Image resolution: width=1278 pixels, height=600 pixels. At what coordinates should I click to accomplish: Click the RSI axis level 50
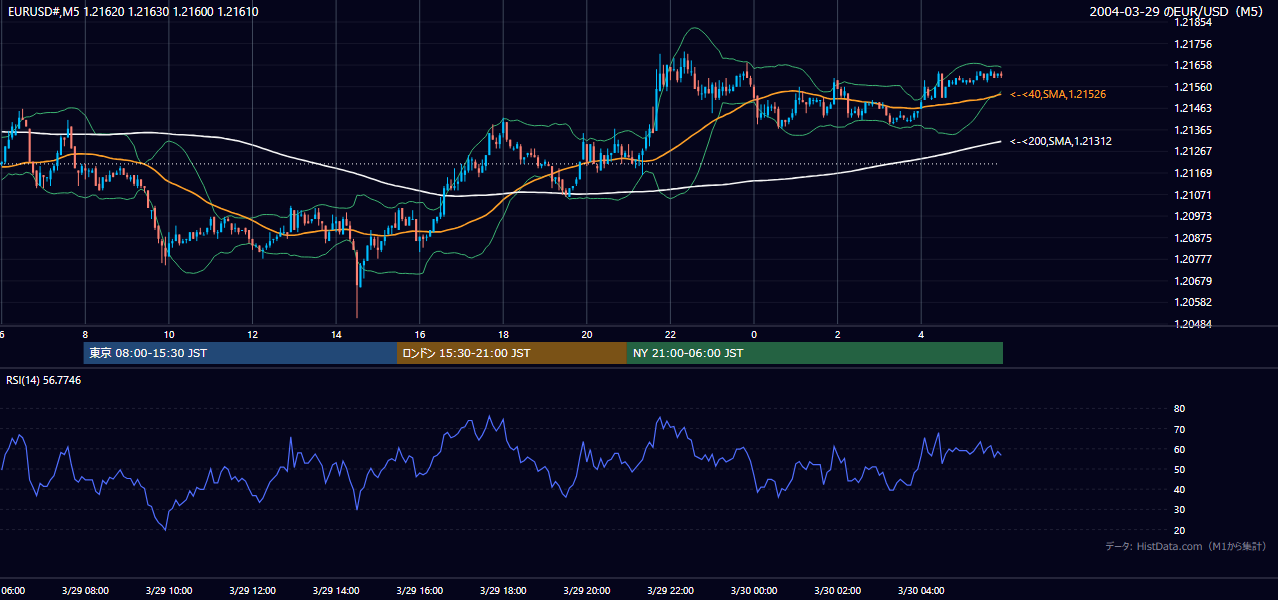pyautogui.click(x=1179, y=469)
